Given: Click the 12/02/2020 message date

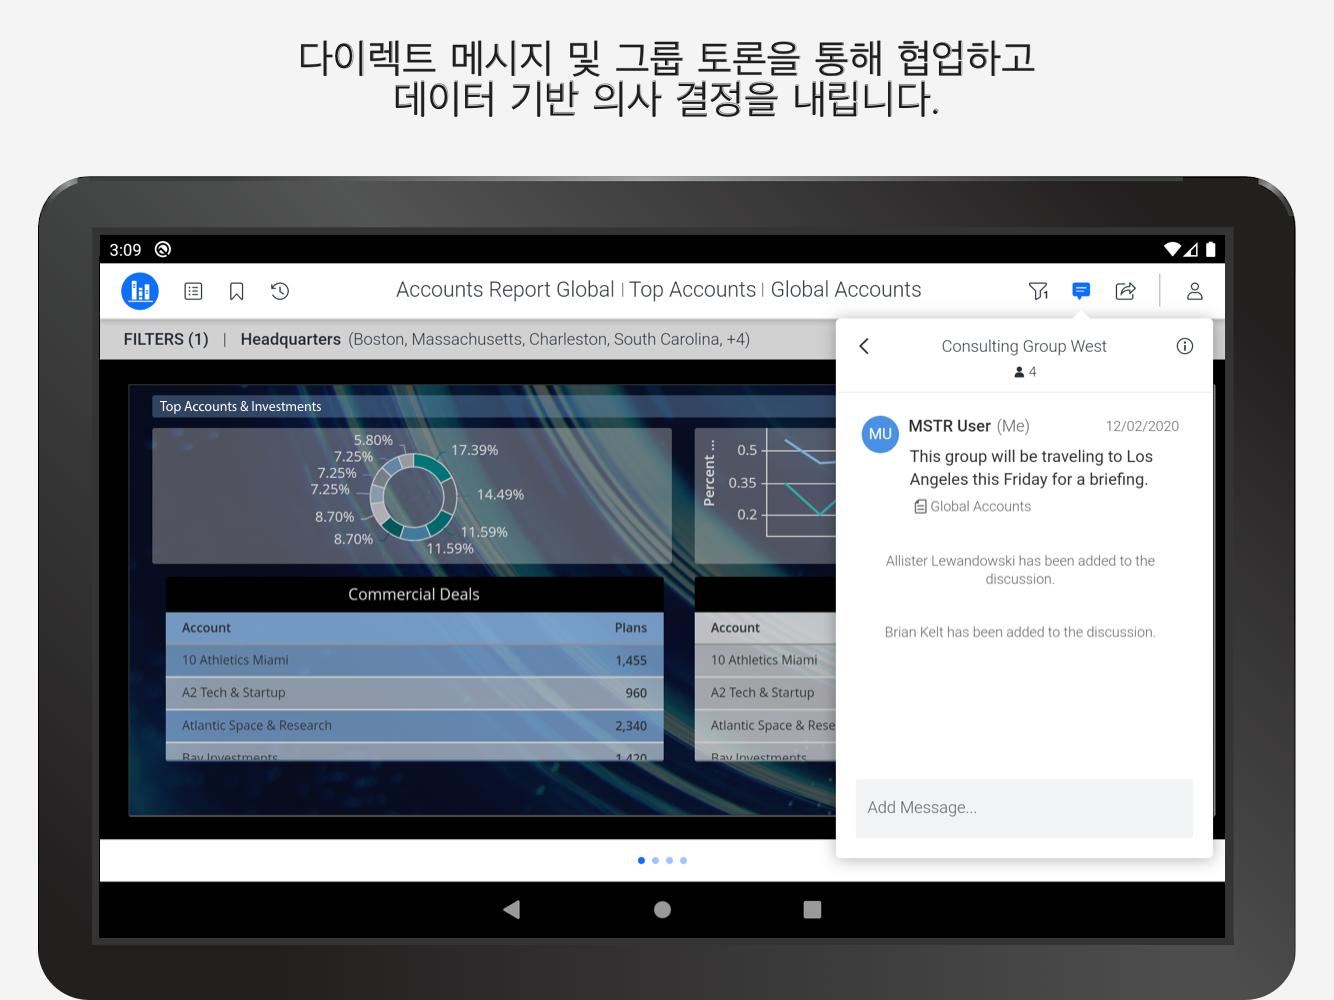Looking at the screenshot, I should point(1142,426).
